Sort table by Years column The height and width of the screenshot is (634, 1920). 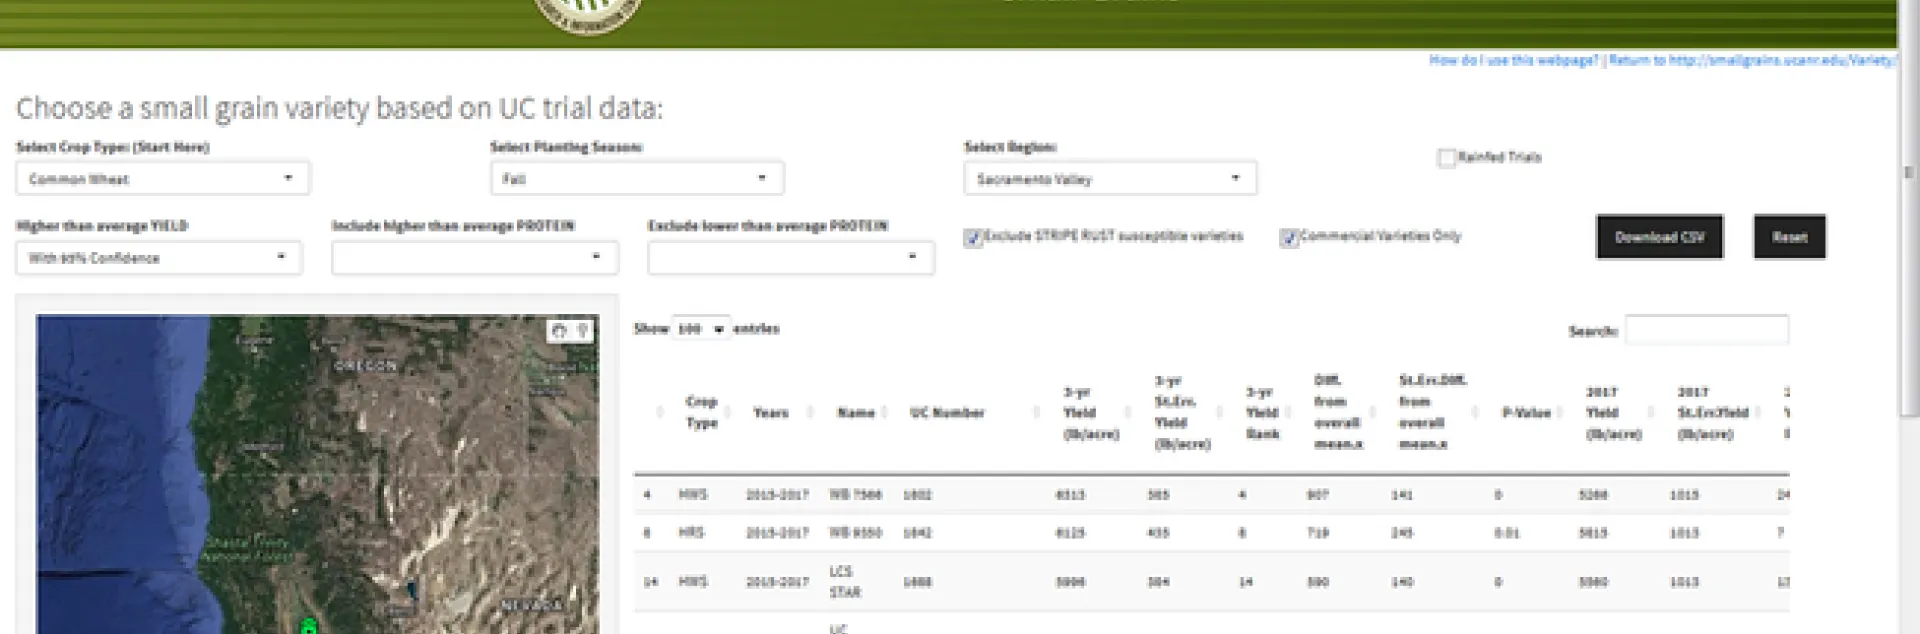(770, 412)
